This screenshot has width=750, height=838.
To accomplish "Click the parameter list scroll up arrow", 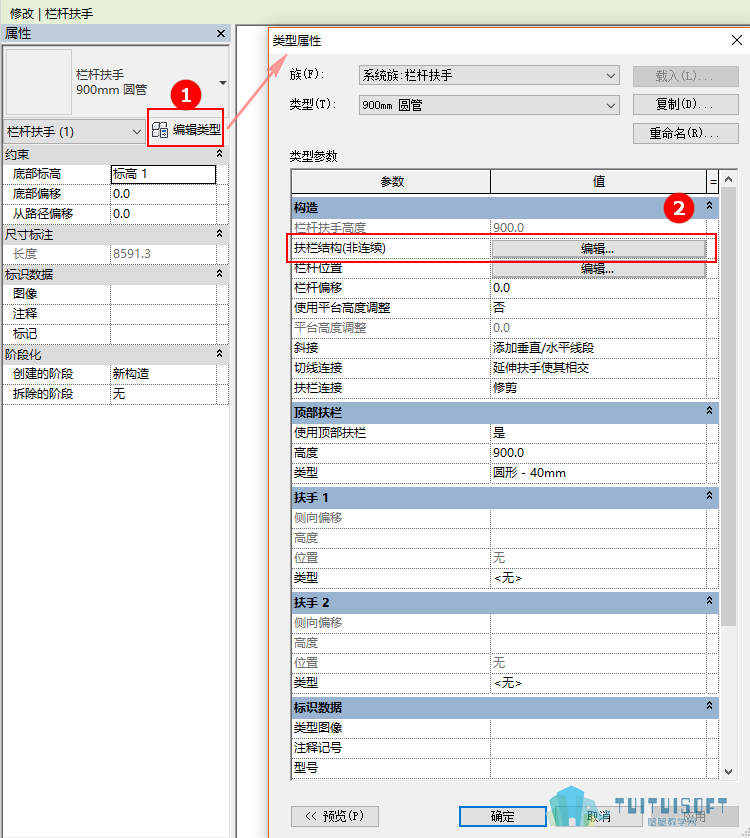I will [728, 180].
